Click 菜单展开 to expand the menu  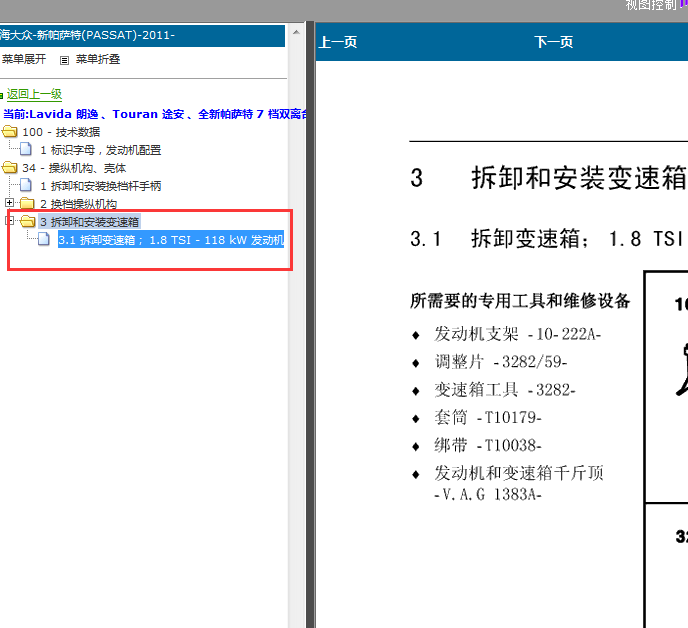[x=23, y=59]
